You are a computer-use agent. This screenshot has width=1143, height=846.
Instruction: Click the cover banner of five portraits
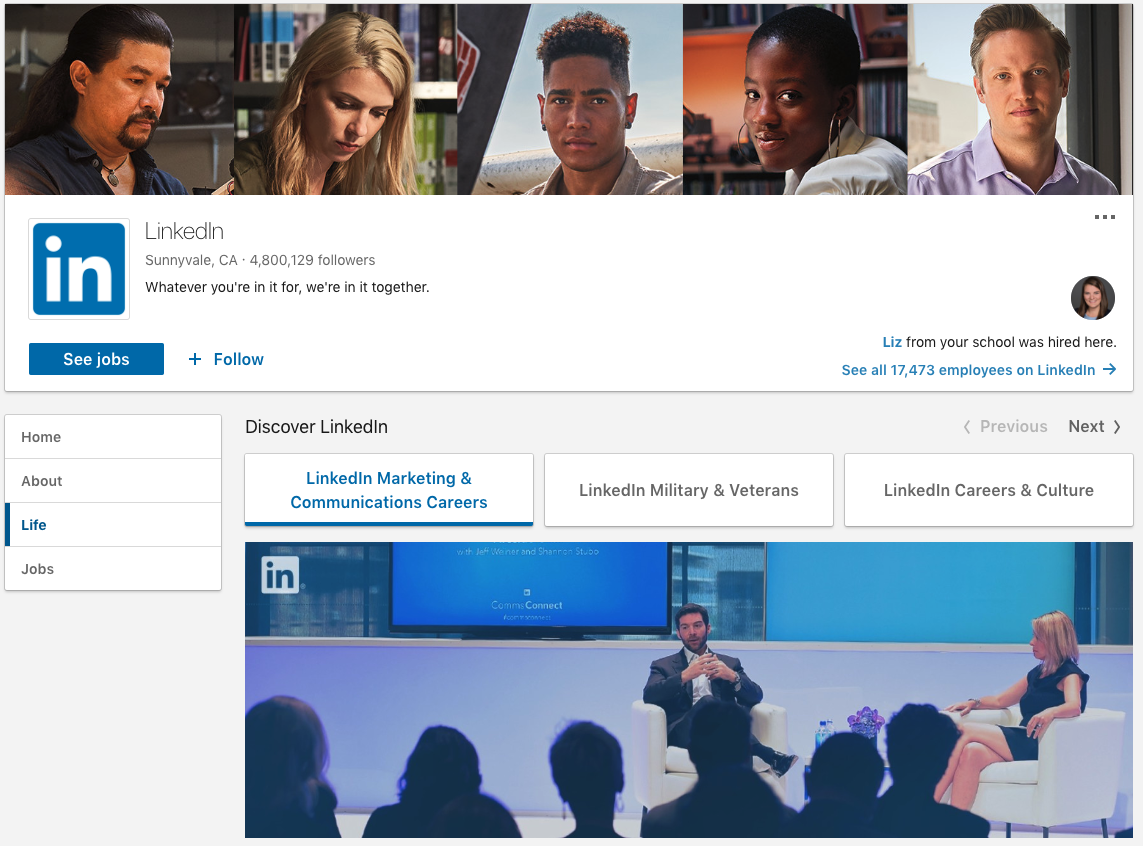click(569, 99)
